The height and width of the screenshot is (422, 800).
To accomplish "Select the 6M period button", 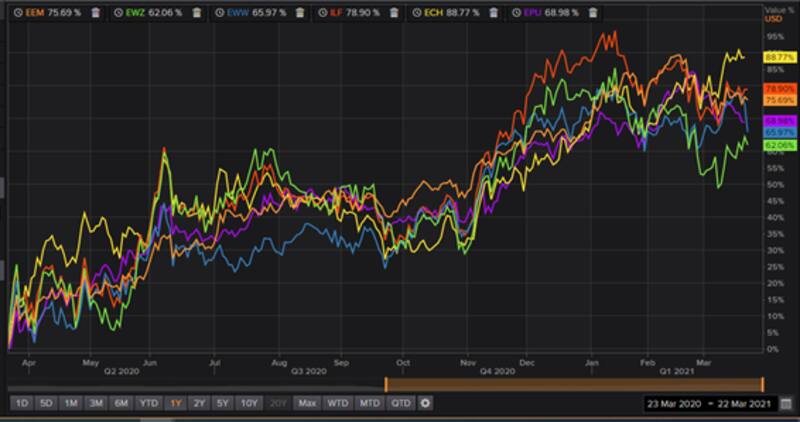I will 120,403.
